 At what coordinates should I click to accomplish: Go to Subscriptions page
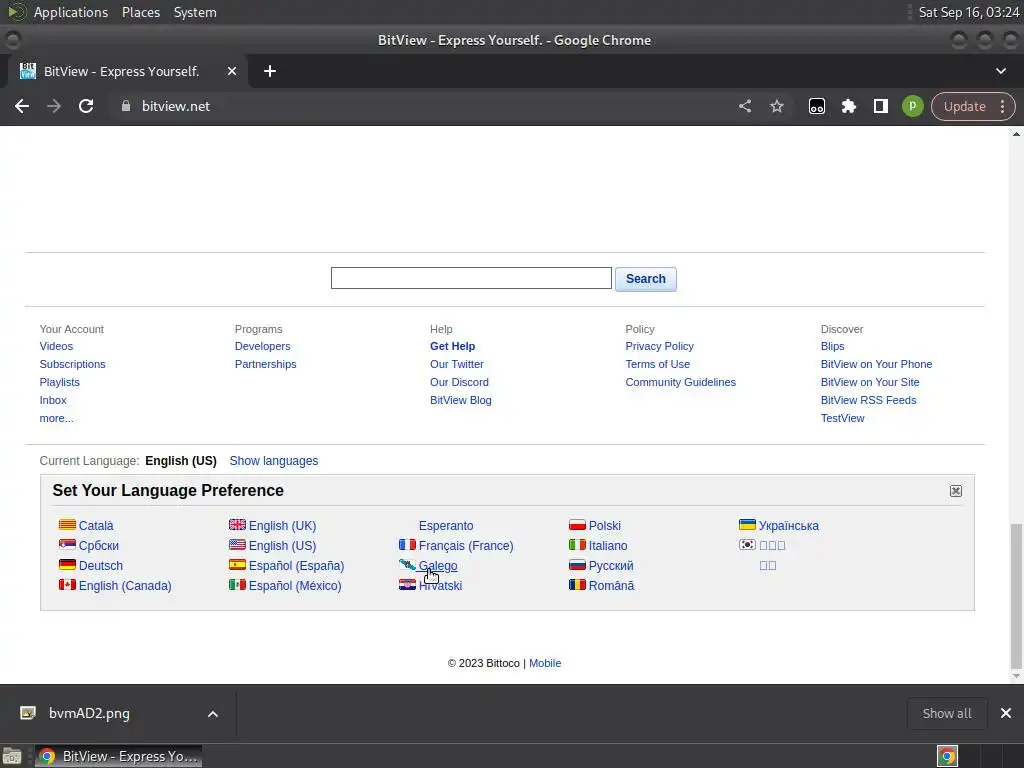(72, 364)
